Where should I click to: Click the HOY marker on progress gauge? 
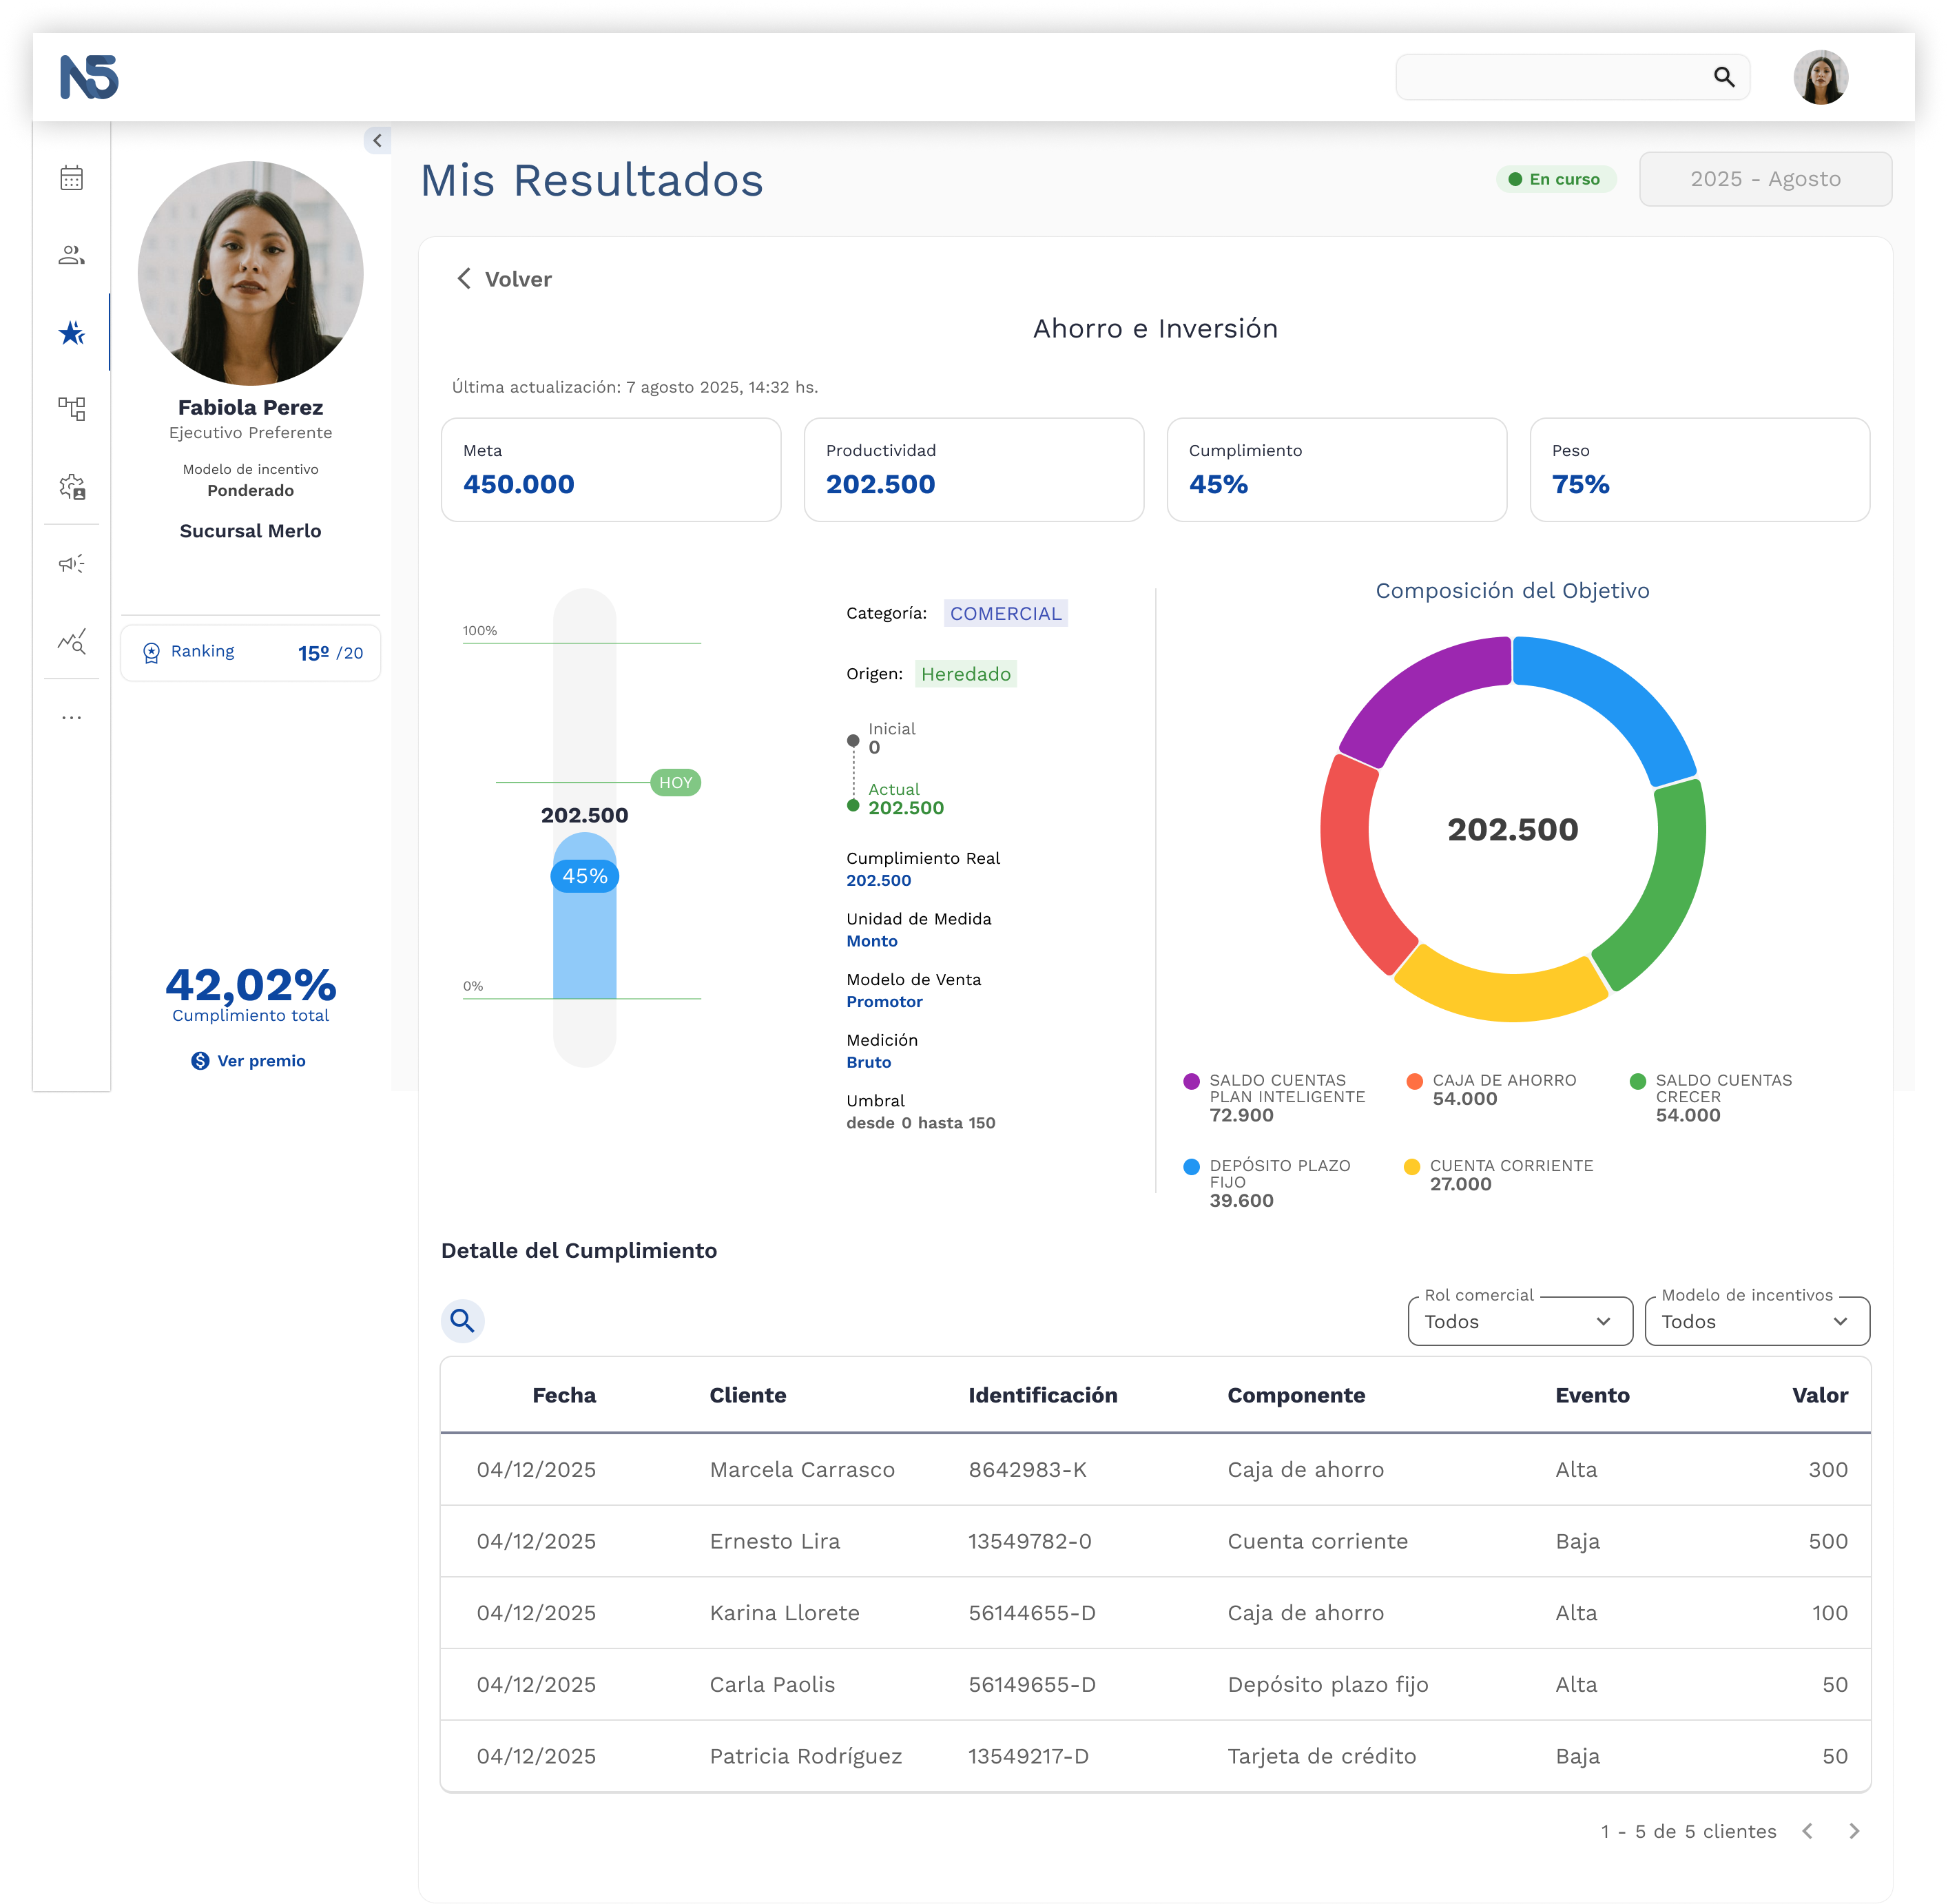(676, 782)
